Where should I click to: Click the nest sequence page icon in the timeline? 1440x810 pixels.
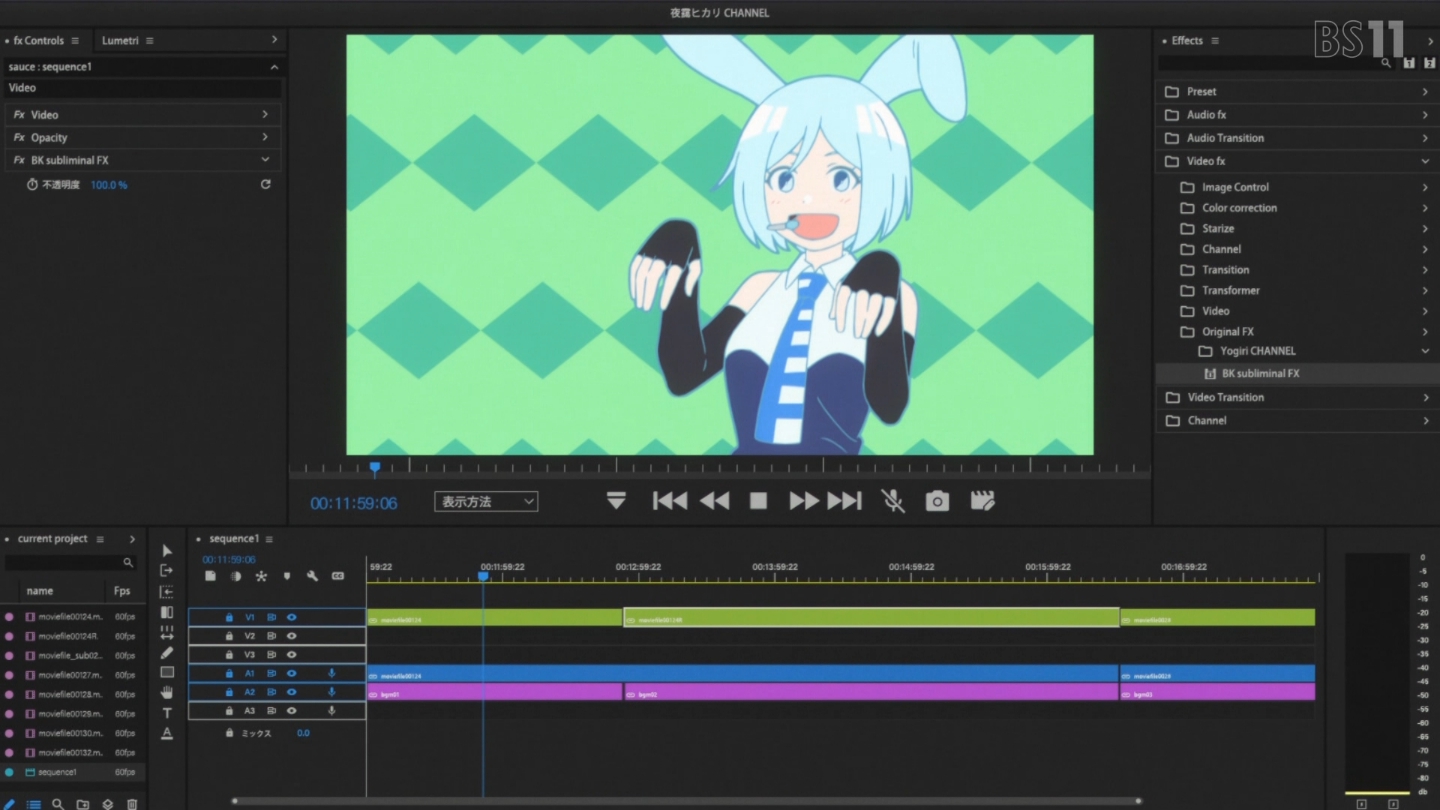211,576
